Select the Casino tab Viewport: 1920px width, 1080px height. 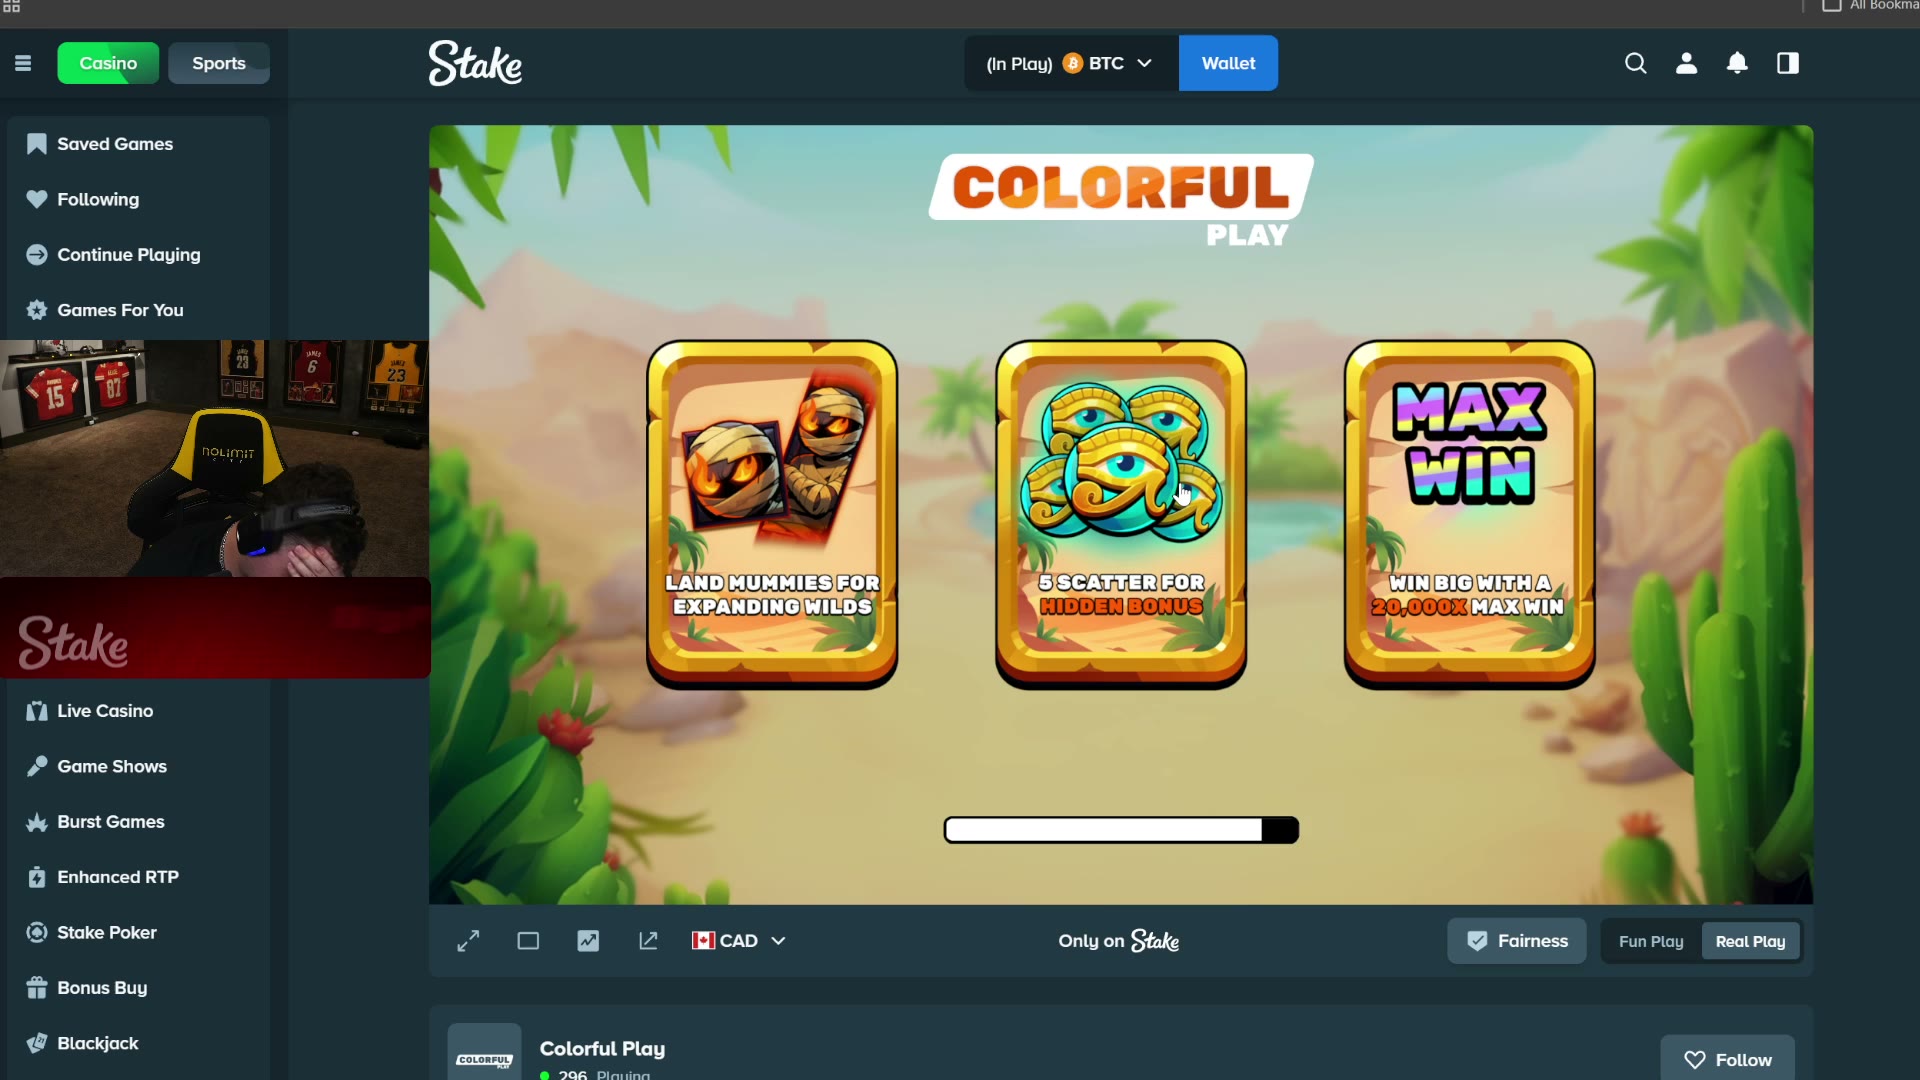pyautogui.click(x=108, y=63)
